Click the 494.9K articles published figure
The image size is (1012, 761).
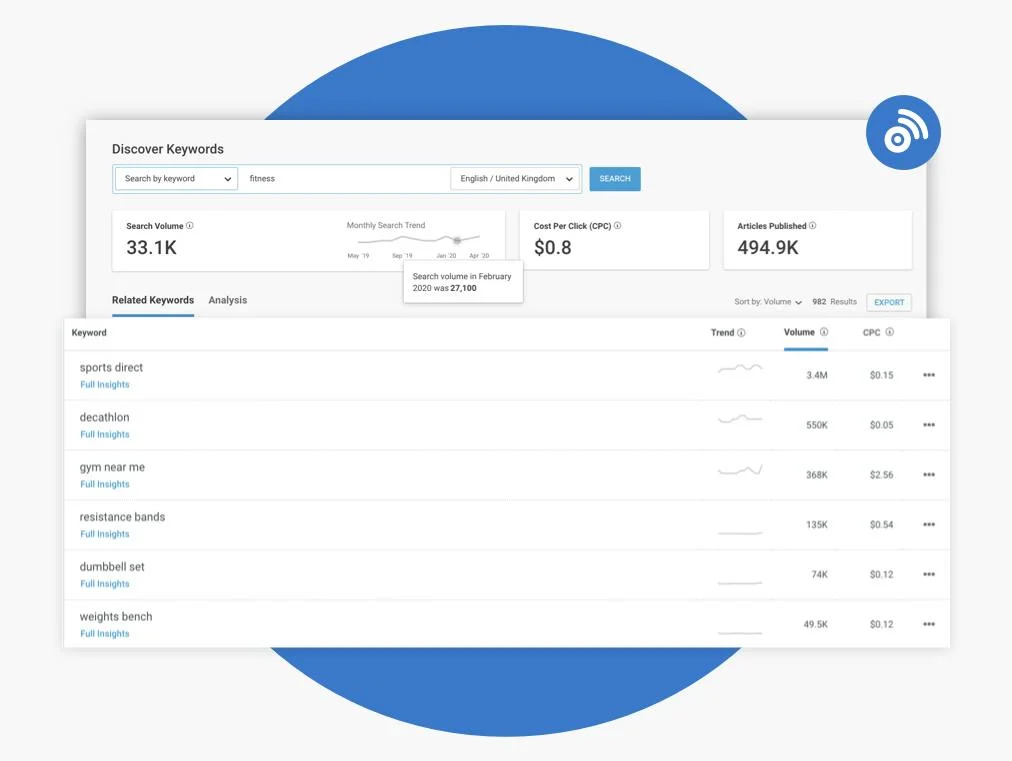(x=768, y=248)
